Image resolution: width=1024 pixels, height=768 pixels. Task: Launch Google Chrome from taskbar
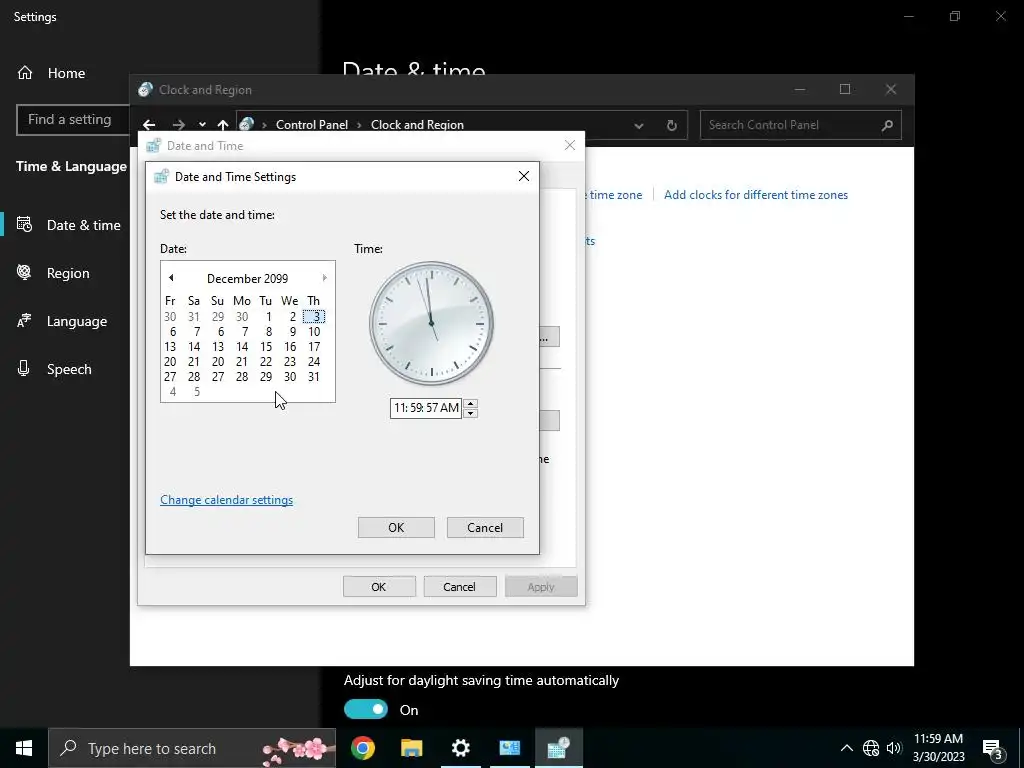tap(362, 748)
